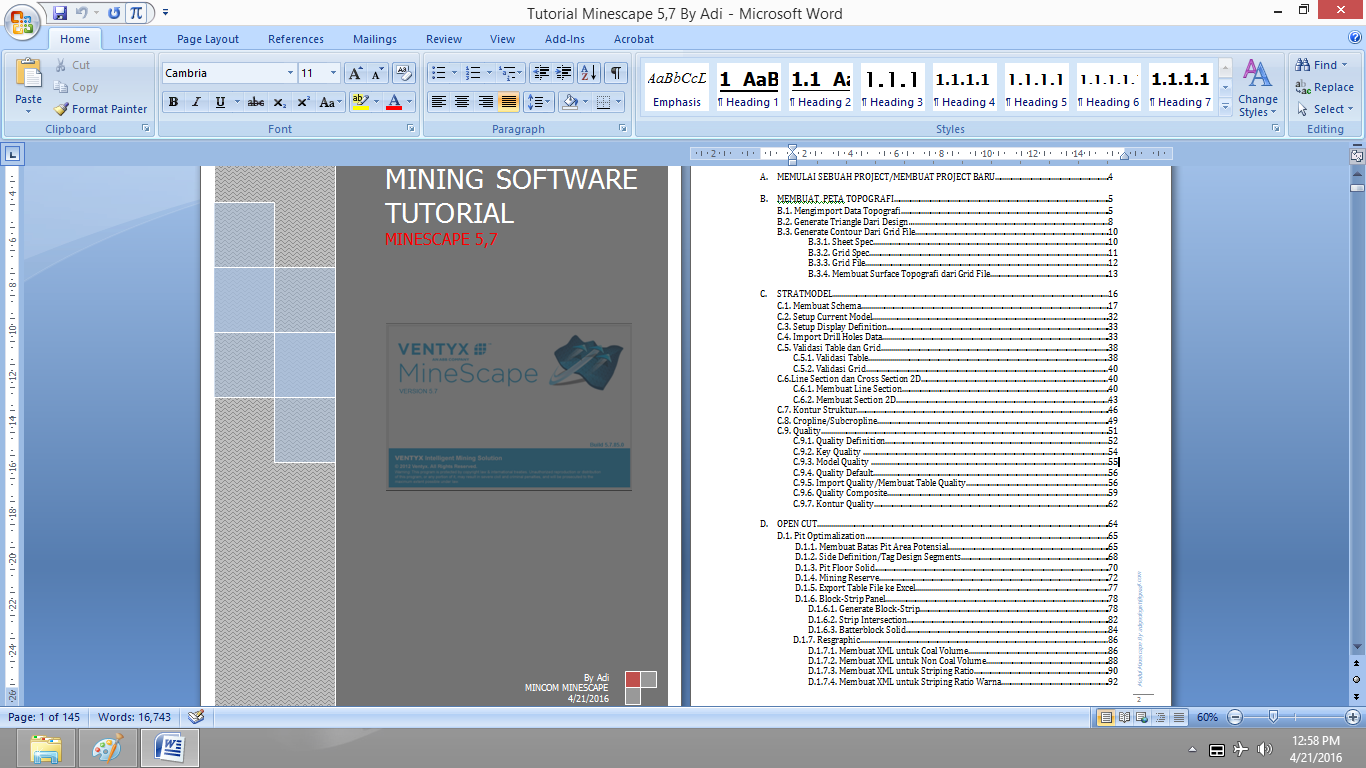
Task: Apply the Emphasis style
Action: point(677,88)
